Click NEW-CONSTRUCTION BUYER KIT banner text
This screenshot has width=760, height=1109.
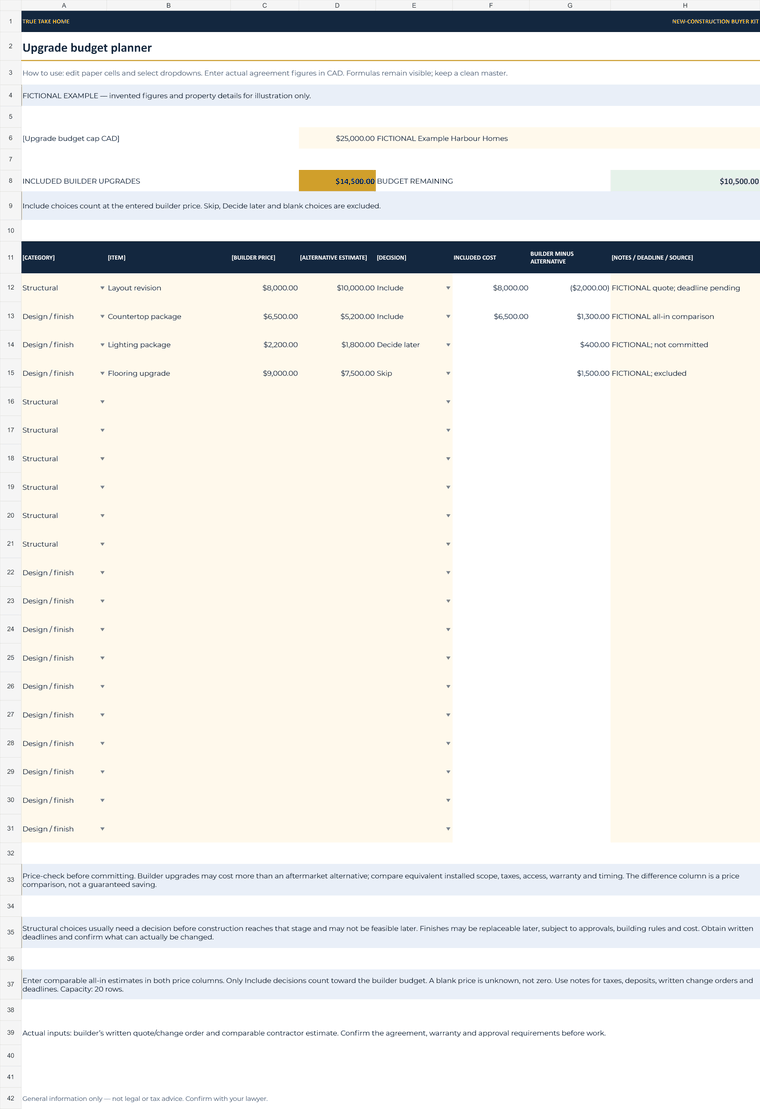(715, 21)
